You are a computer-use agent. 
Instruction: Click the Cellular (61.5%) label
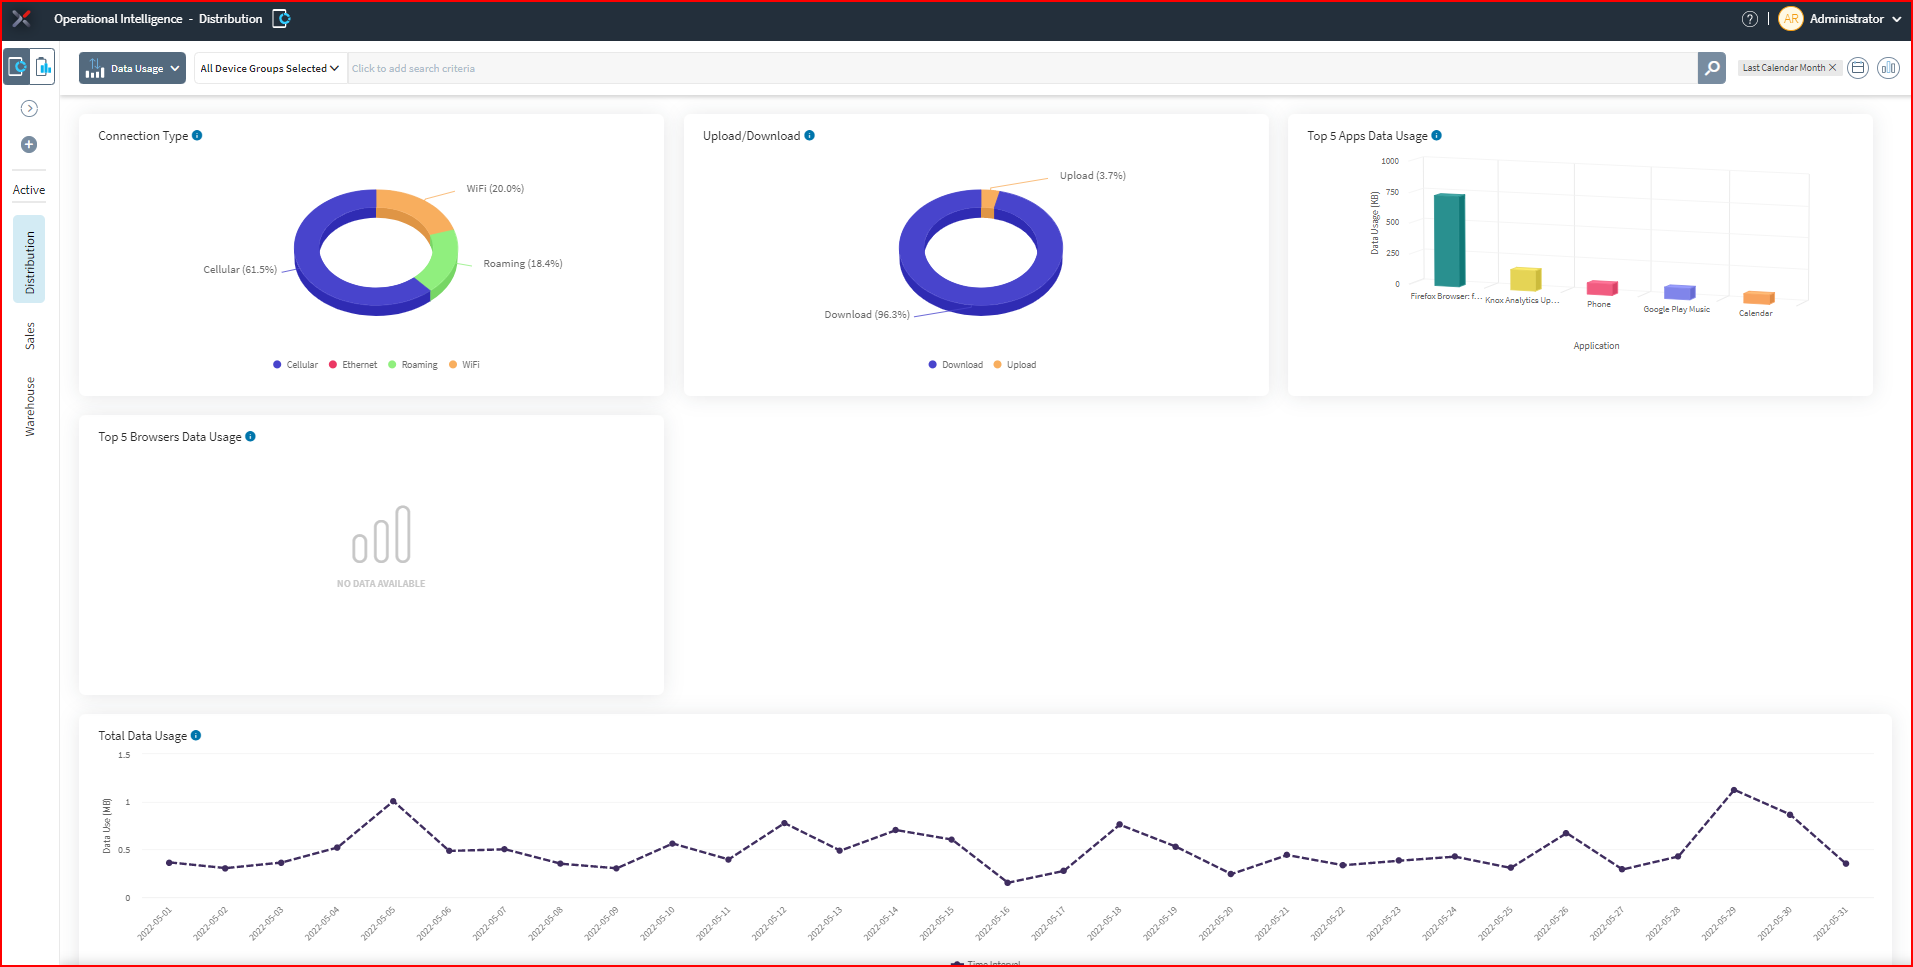[240, 269]
